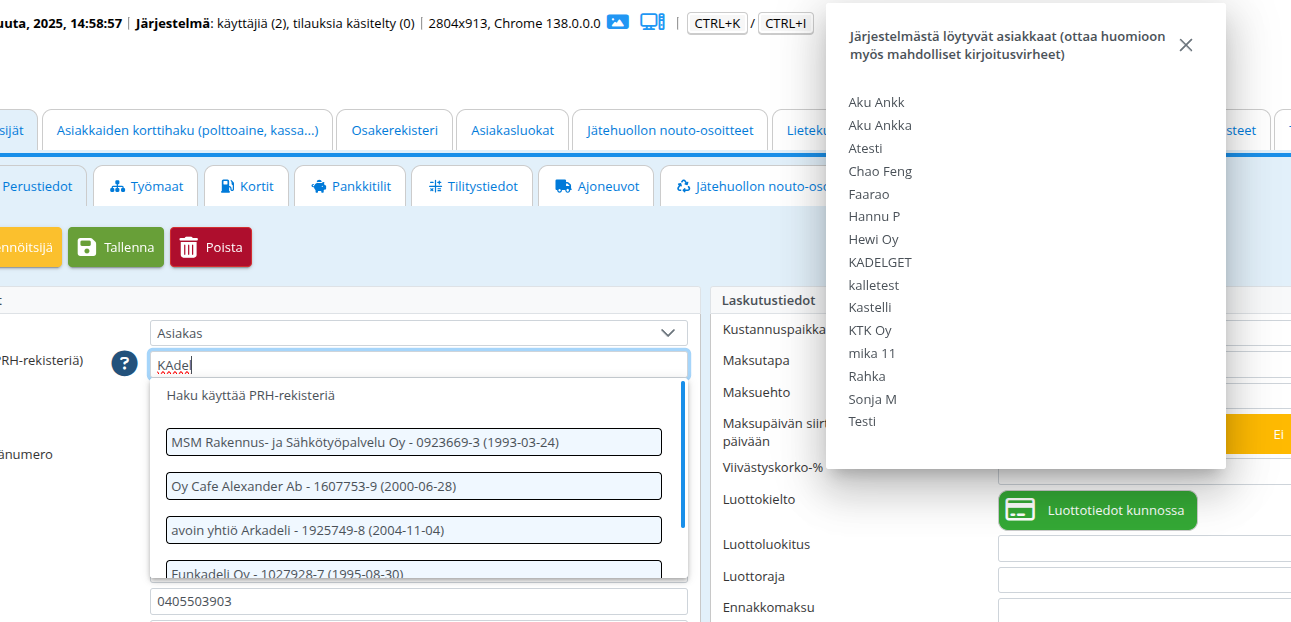Image resolution: width=1291 pixels, height=622 pixels.
Task: Select Oy Cafe Alexander Ab from suggestions
Action: (x=414, y=486)
